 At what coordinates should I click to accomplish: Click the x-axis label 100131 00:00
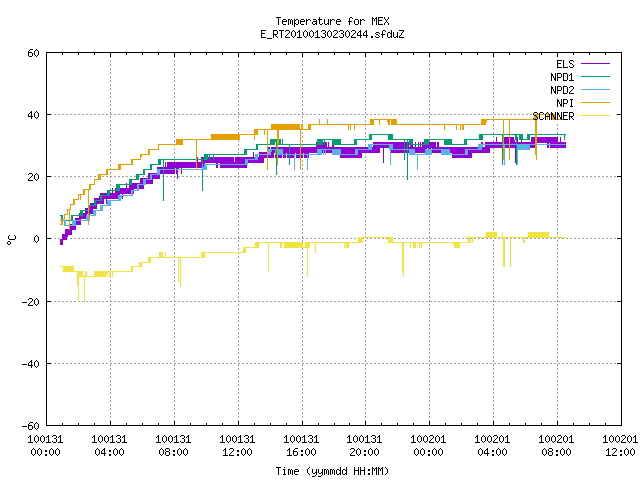point(45,446)
